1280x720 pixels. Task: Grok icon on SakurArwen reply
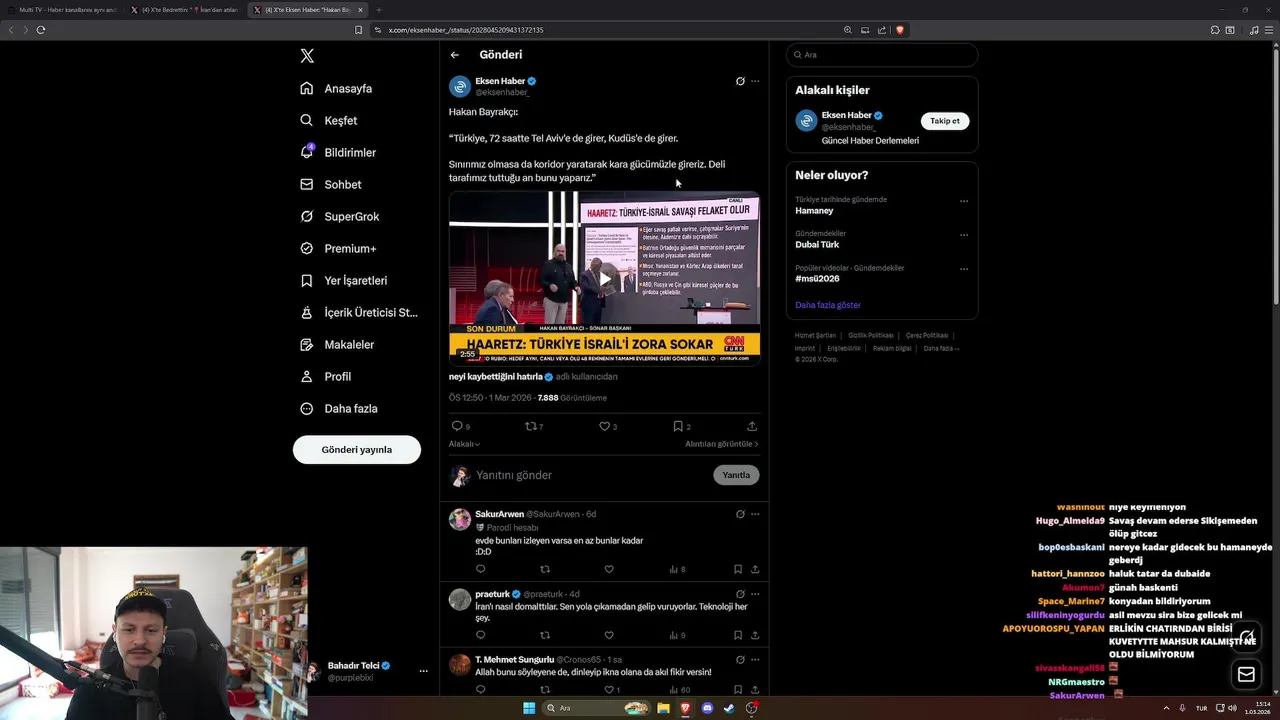(x=740, y=514)
